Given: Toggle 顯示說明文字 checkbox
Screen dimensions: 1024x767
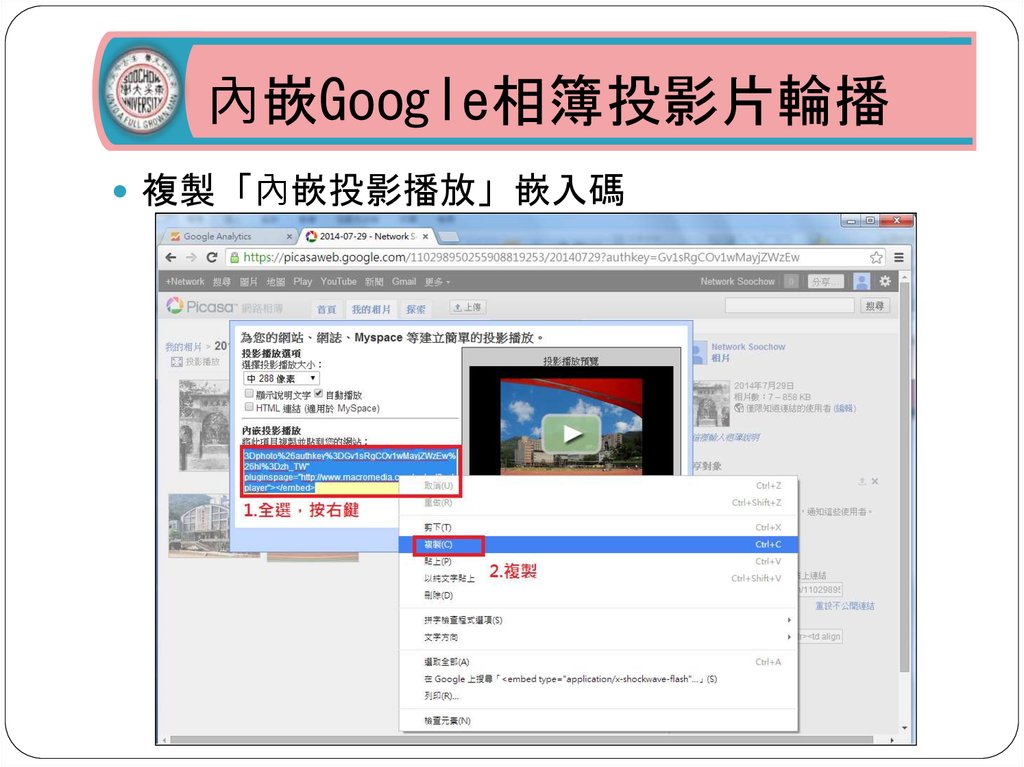Looking at the screenshot, I should [249, 394].
